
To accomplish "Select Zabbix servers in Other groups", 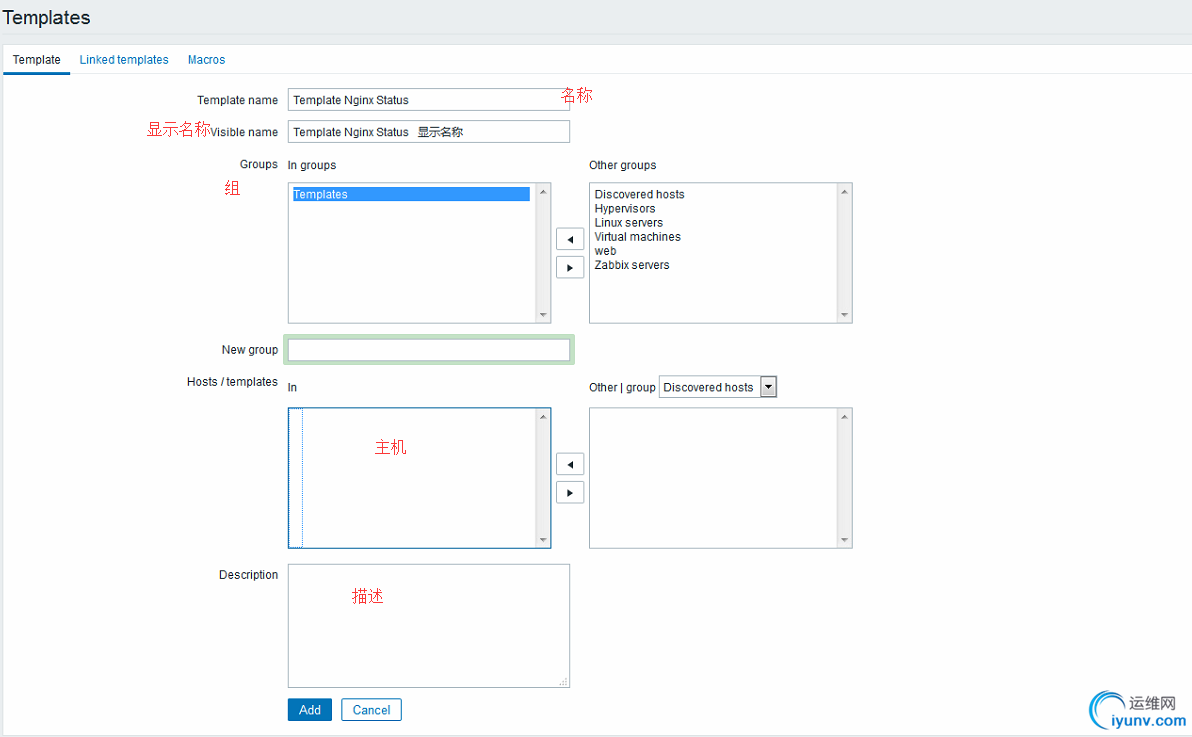I will click(632, 265).
